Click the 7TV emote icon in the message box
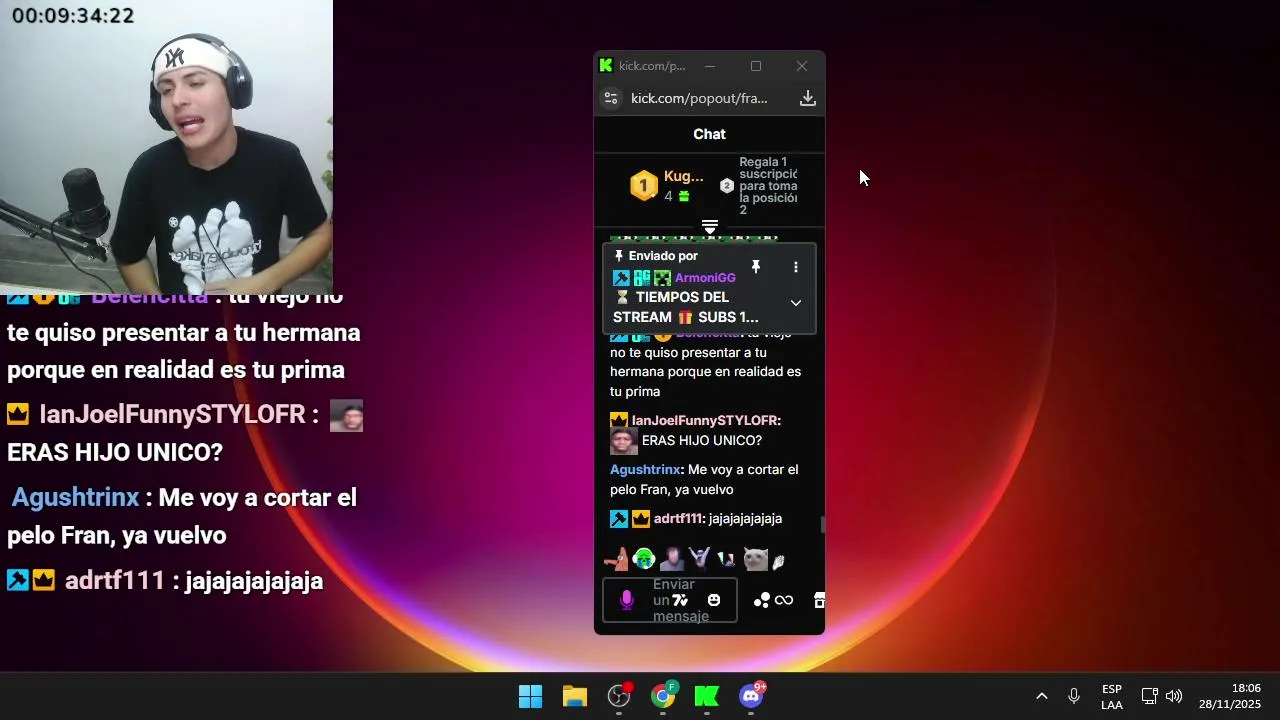The height and width of the screenshot is (720, 1280). 680,600
